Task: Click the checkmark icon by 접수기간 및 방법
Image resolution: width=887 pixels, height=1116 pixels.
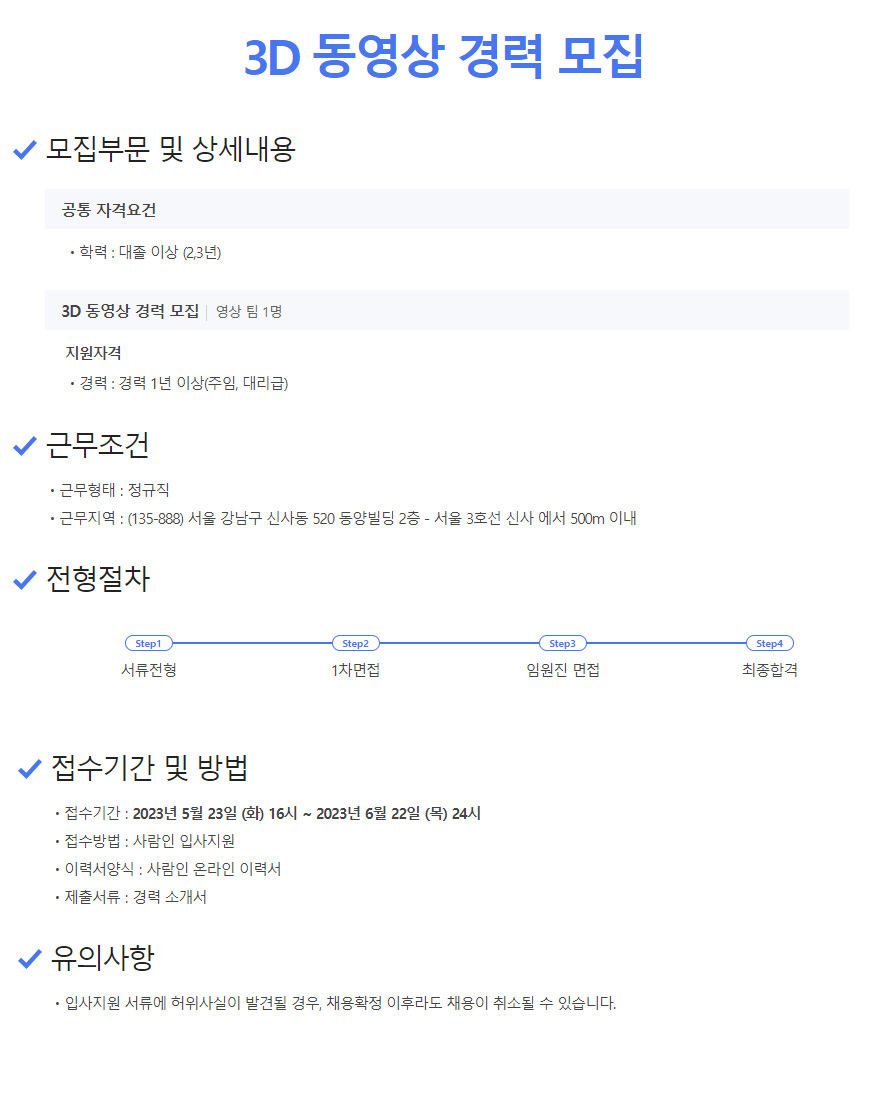Action: coord(30,769)
